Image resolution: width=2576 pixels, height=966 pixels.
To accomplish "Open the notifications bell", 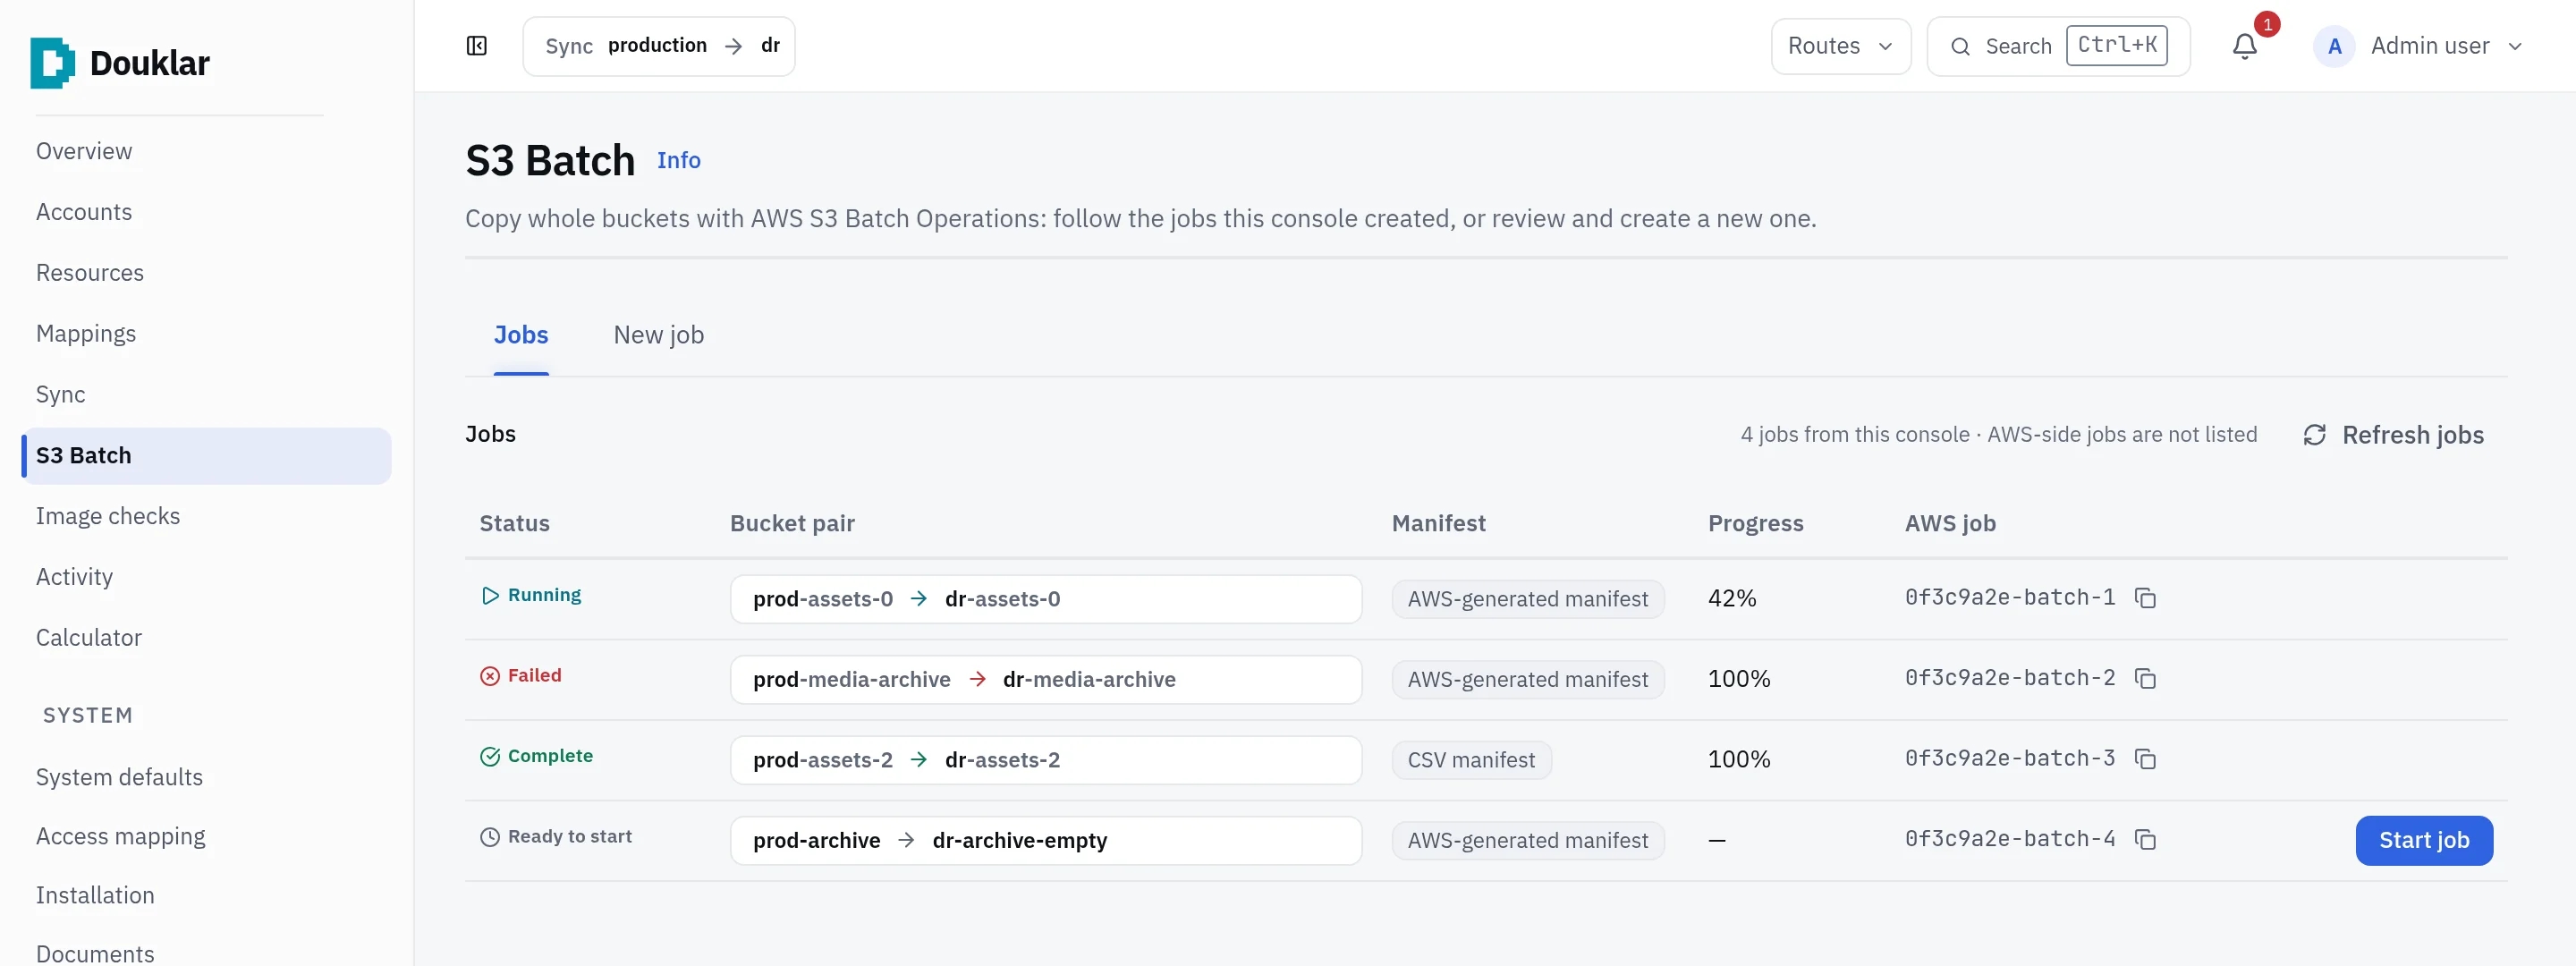I will tap(2244, 46).
